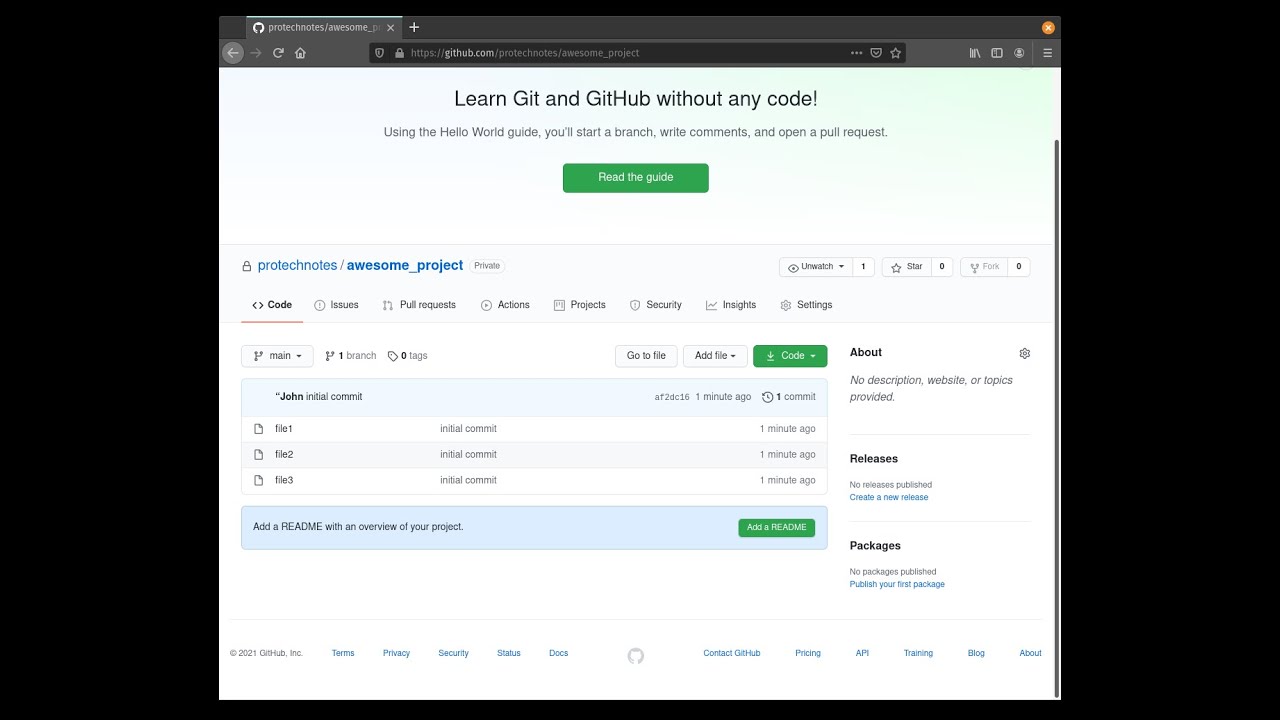Open the Pocket save icon in address bar
Image resolution: width=1280 pixels, height=720 pixels.
coord(876,53)
